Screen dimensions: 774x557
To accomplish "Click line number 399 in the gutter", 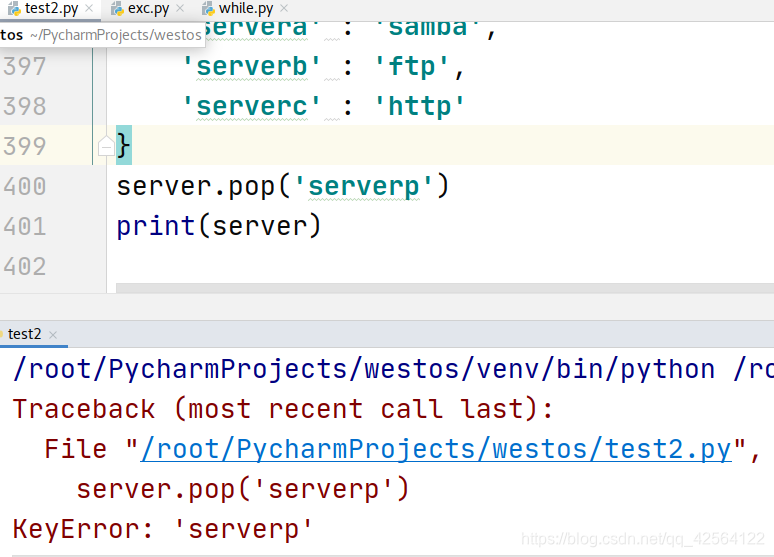I will click(x=25, y=146).
